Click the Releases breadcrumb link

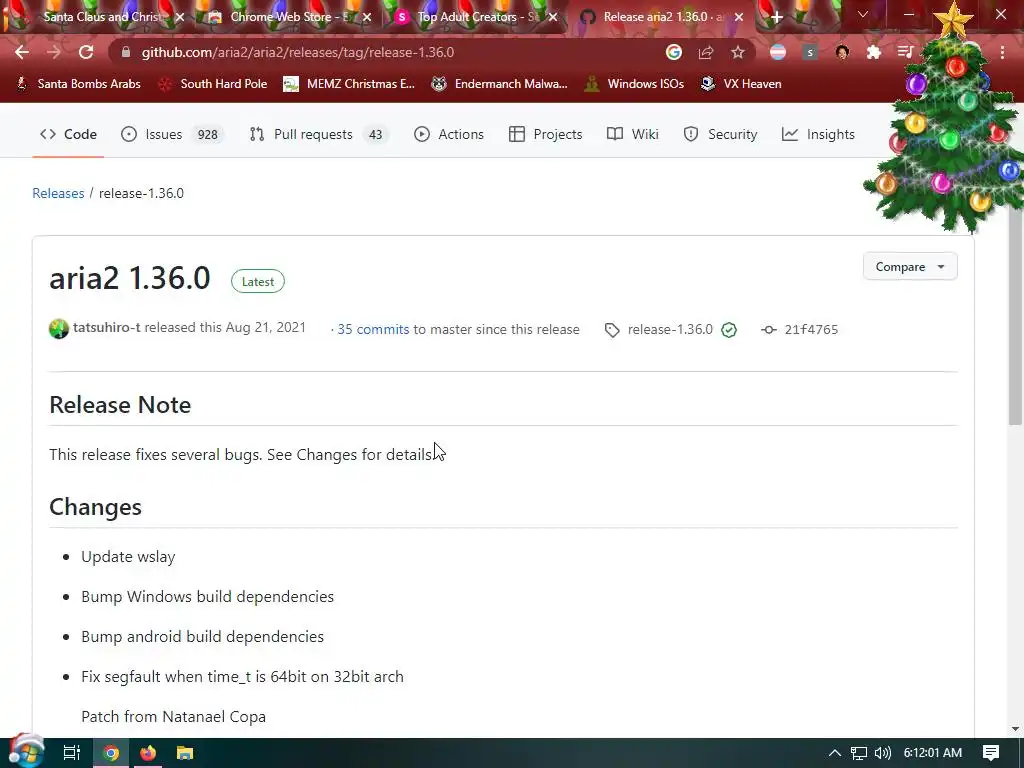click(58, 193)
